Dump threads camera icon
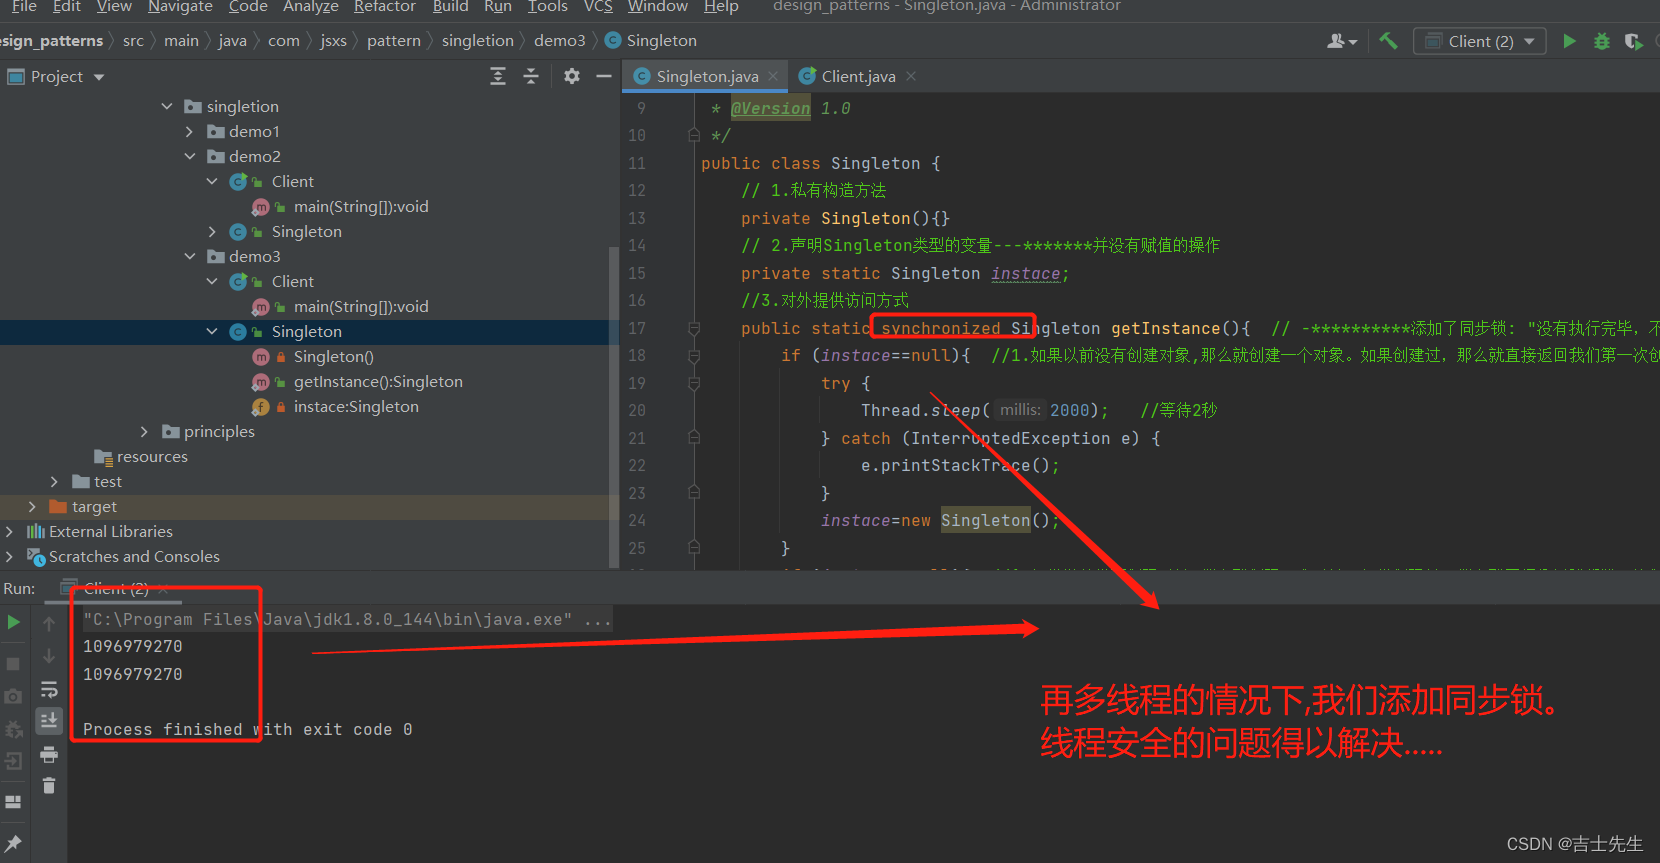Image resolution: width=1660 pixels, height=863 pixels. click(x=13, y=696)
